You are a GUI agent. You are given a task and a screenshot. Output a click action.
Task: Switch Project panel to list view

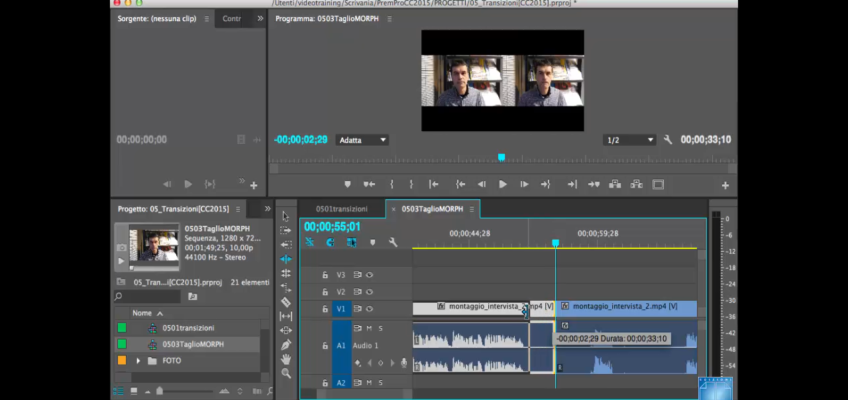coord(118,391)
